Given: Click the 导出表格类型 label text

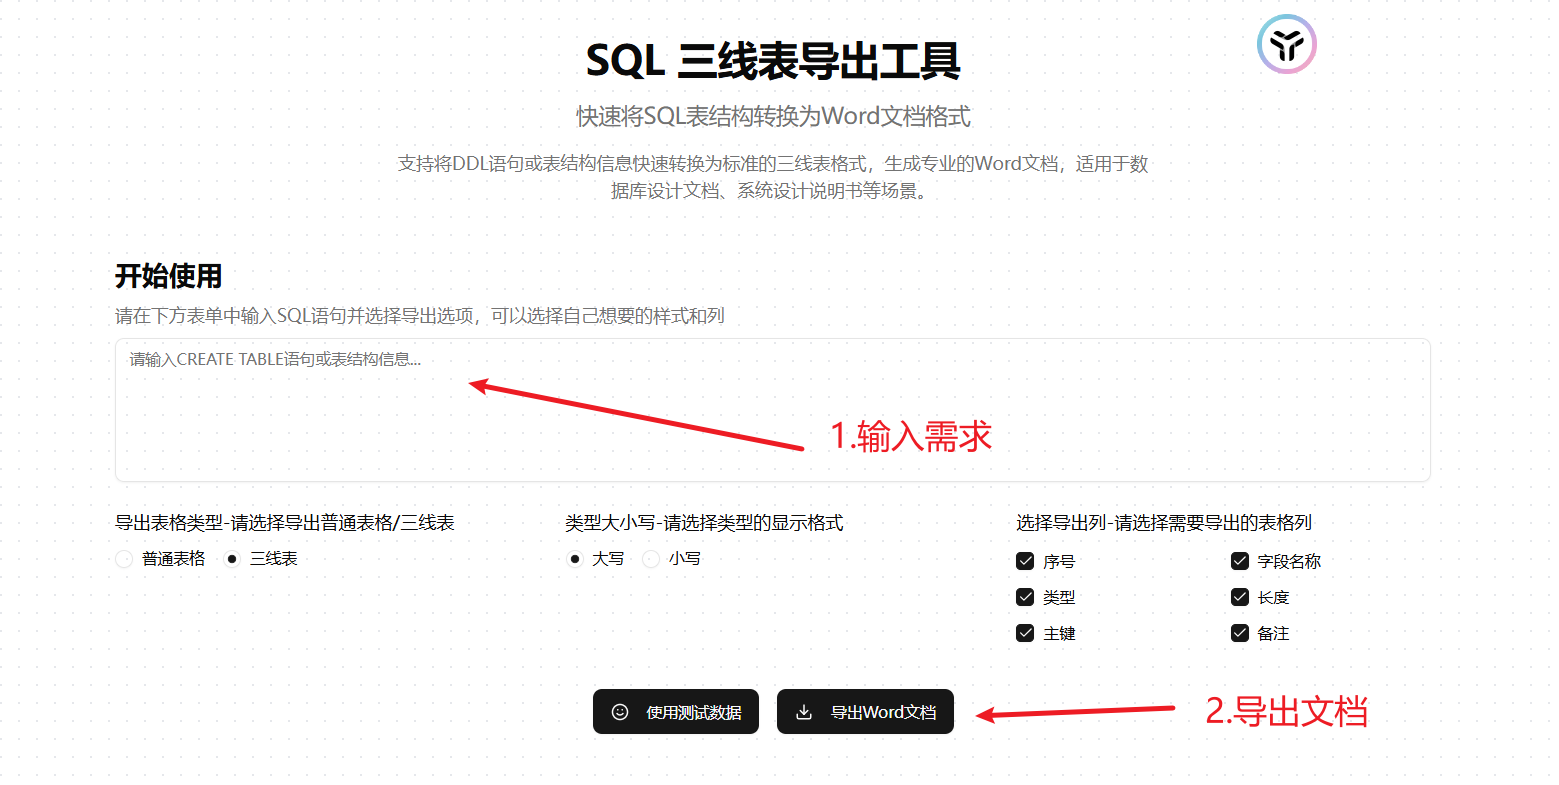Looking at the screenshot, I should click(x=285, y=523).
